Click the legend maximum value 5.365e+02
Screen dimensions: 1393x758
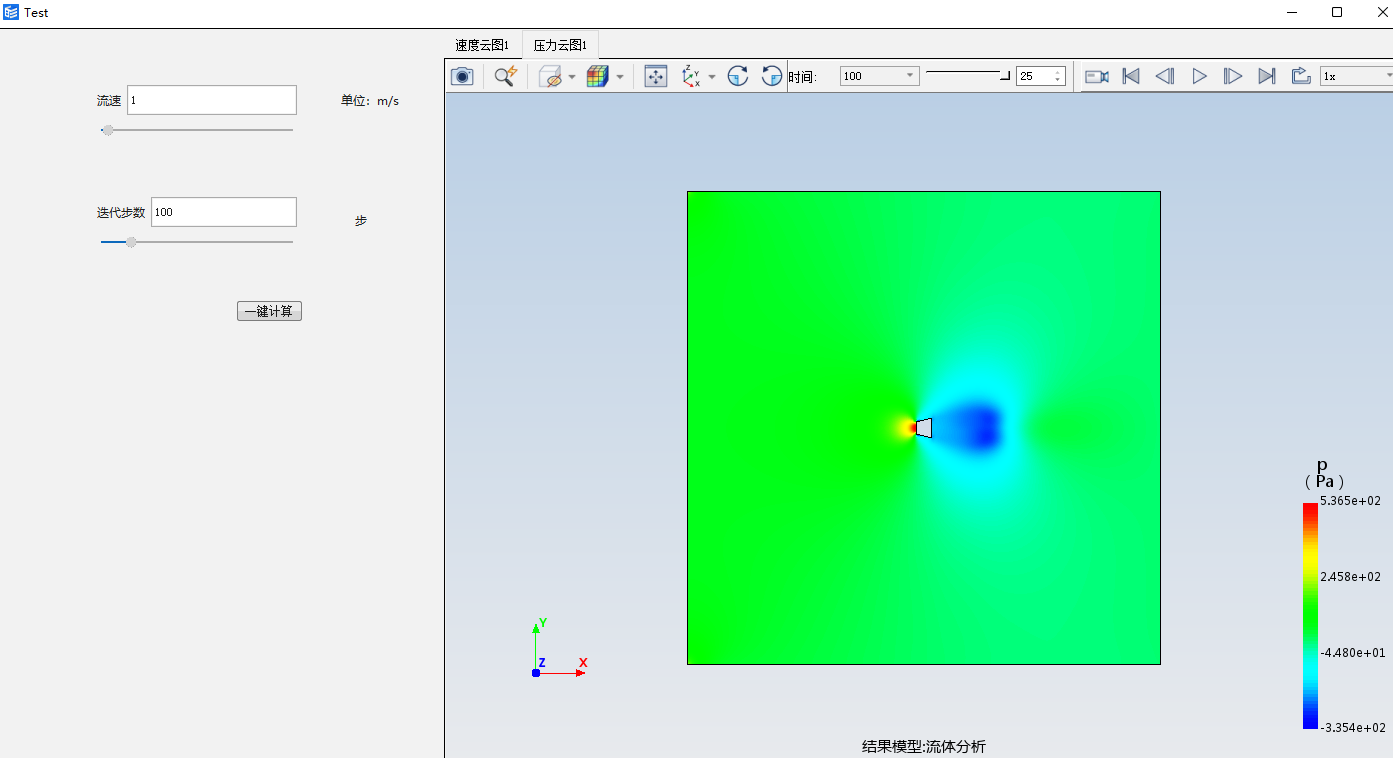(x=1350, y=501)
